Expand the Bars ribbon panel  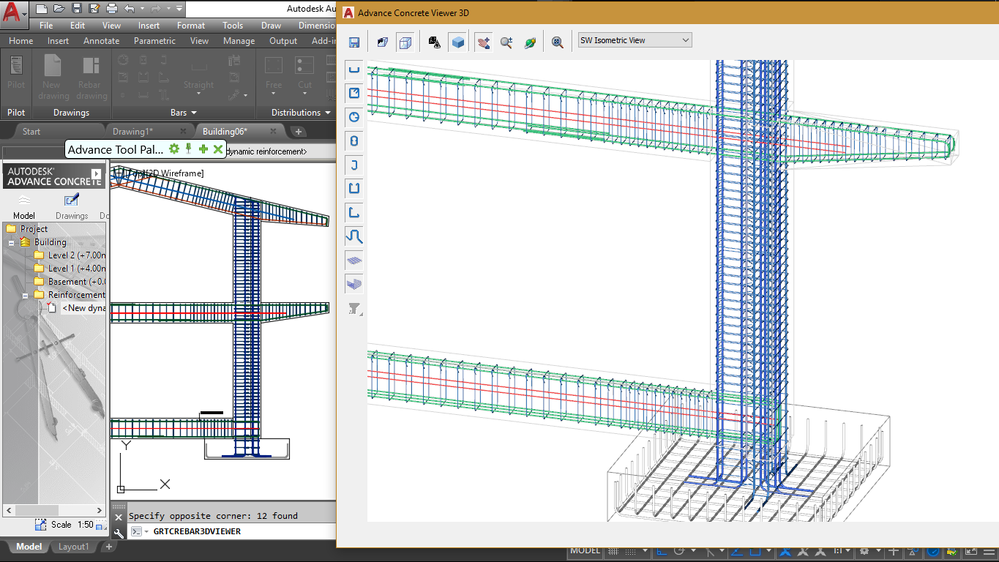pos(183,112)
